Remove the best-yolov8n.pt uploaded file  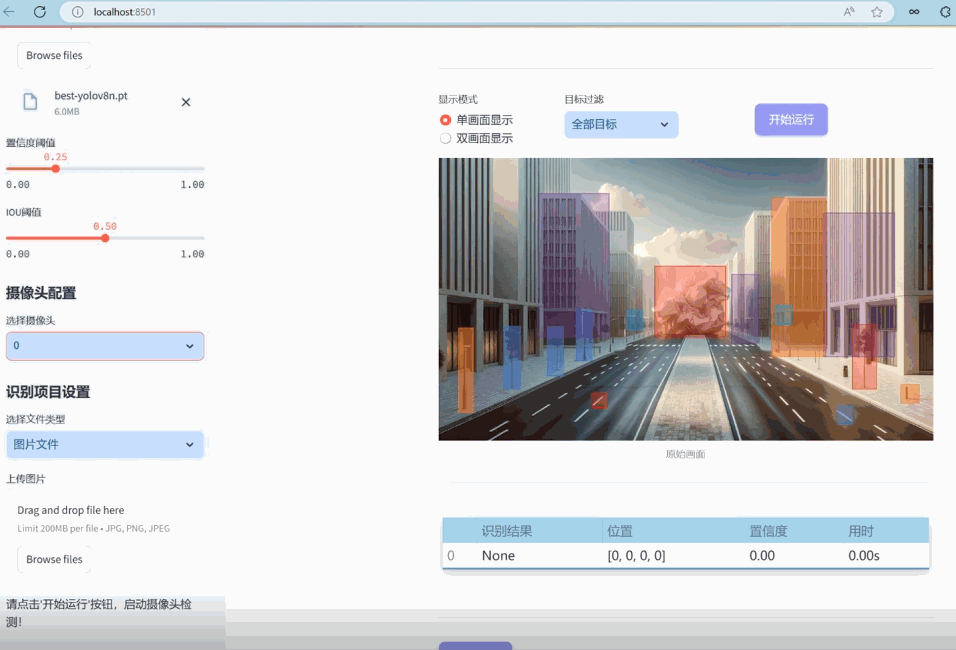click(186, 102)
